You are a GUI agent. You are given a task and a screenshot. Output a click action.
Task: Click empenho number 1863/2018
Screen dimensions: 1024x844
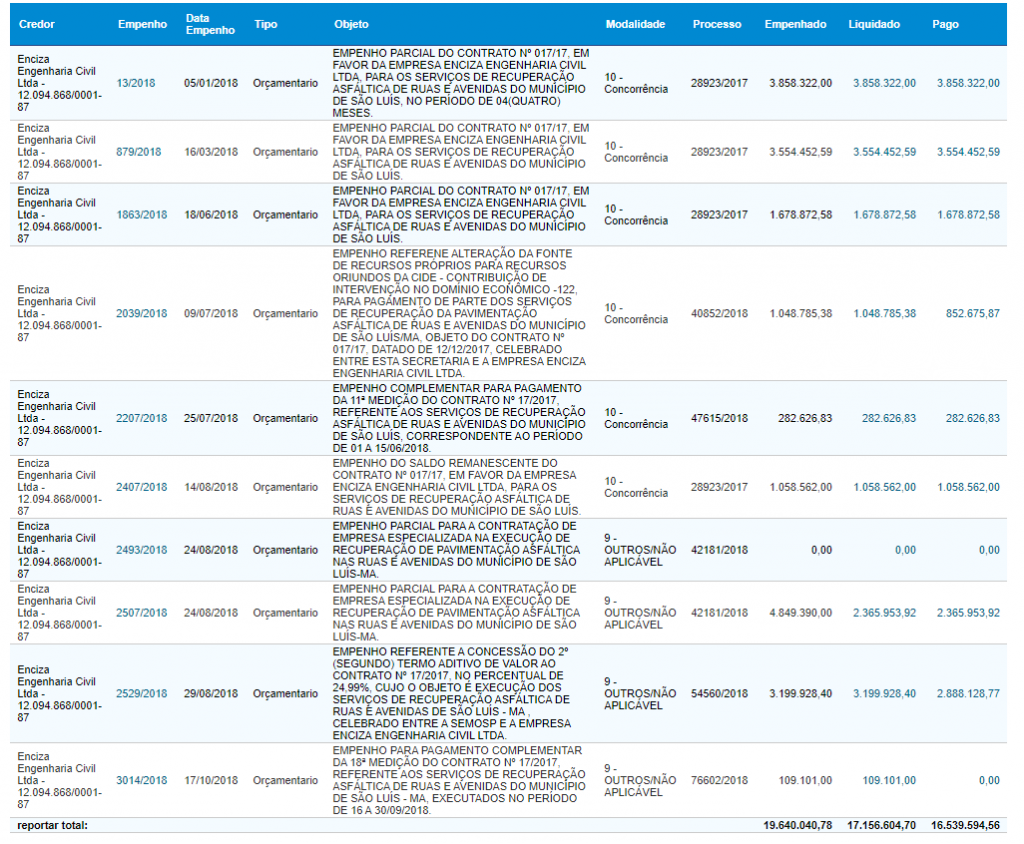141,215
